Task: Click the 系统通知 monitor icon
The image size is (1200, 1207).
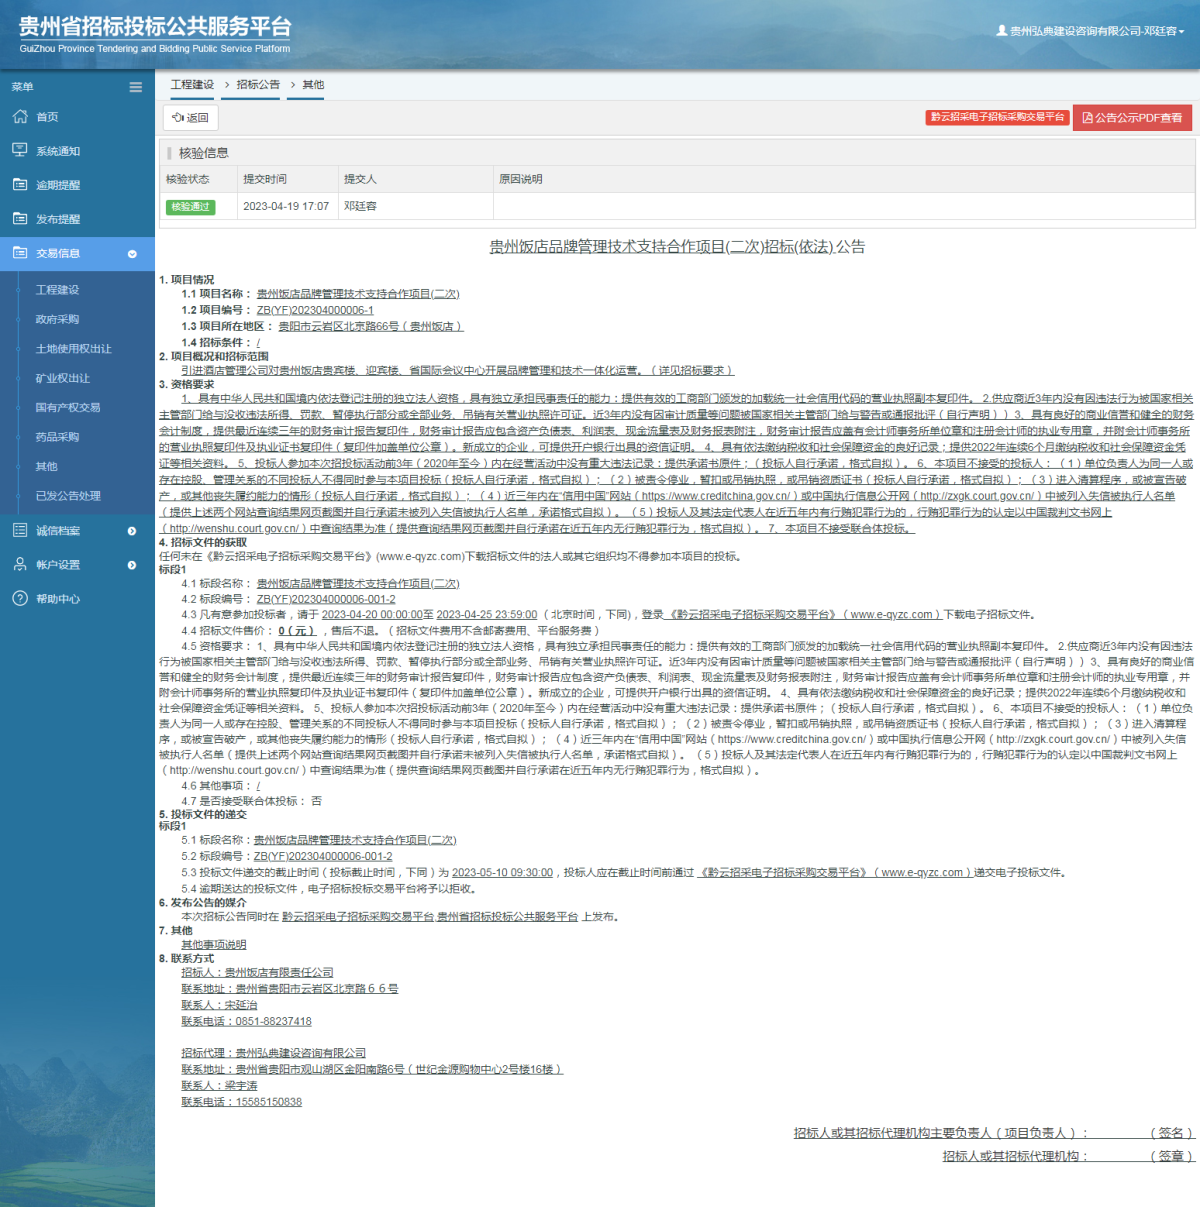Action: [x=20, y=151]
